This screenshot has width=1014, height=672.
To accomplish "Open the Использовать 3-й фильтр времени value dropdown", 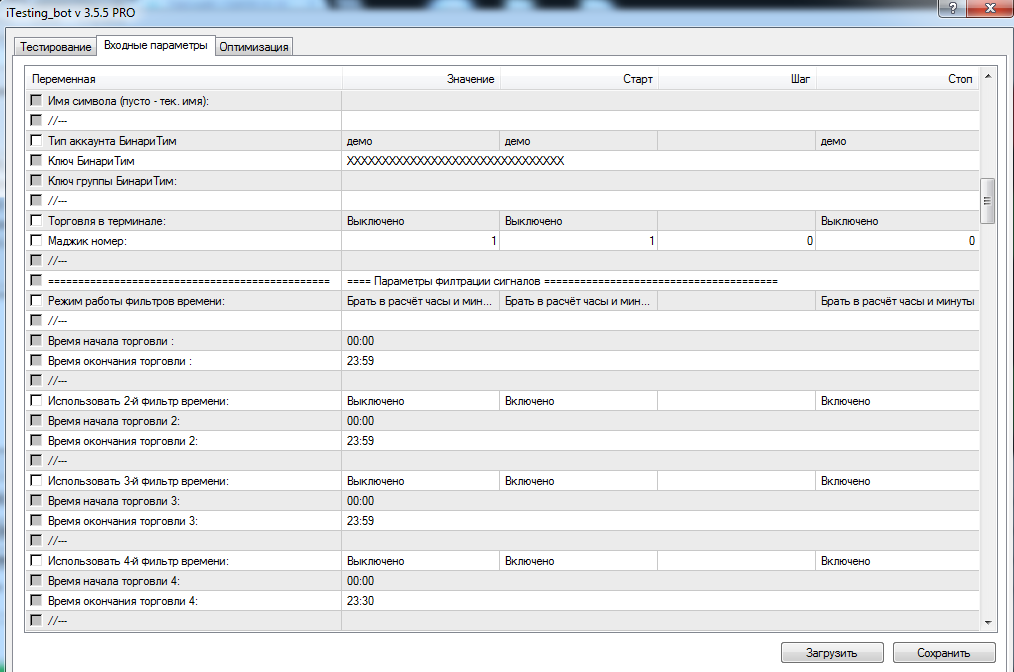I will pos(420,481).
